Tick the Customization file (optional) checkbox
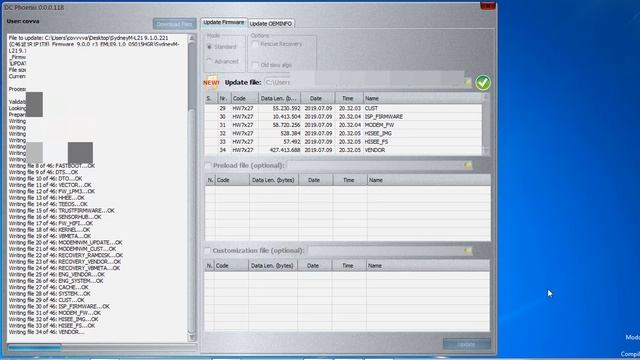This screenshot has height=360, width=640. click(x=208, y=251)
